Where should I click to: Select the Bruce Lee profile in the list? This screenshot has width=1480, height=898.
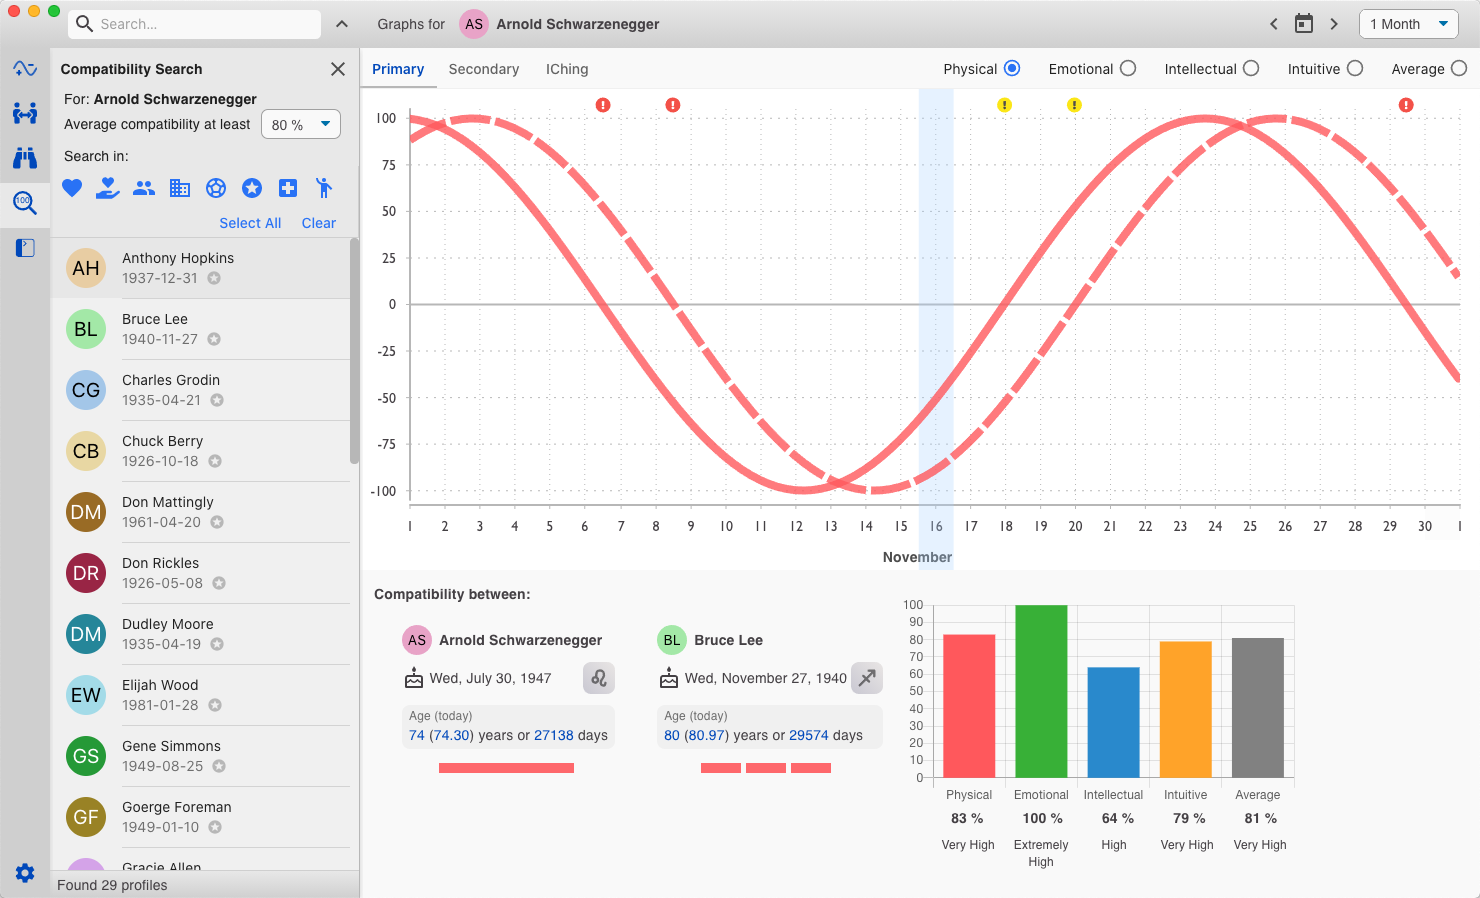tap(201, 329)
